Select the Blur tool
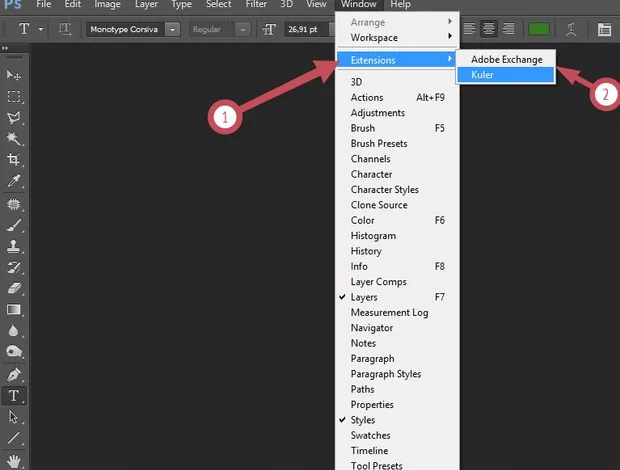The image size is (620, 470). tap(14, 331)
